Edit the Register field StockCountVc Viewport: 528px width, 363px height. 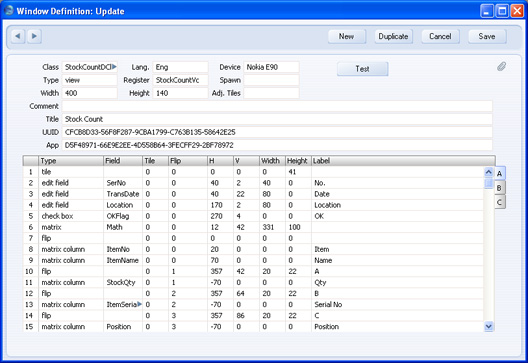coord(180,80)
